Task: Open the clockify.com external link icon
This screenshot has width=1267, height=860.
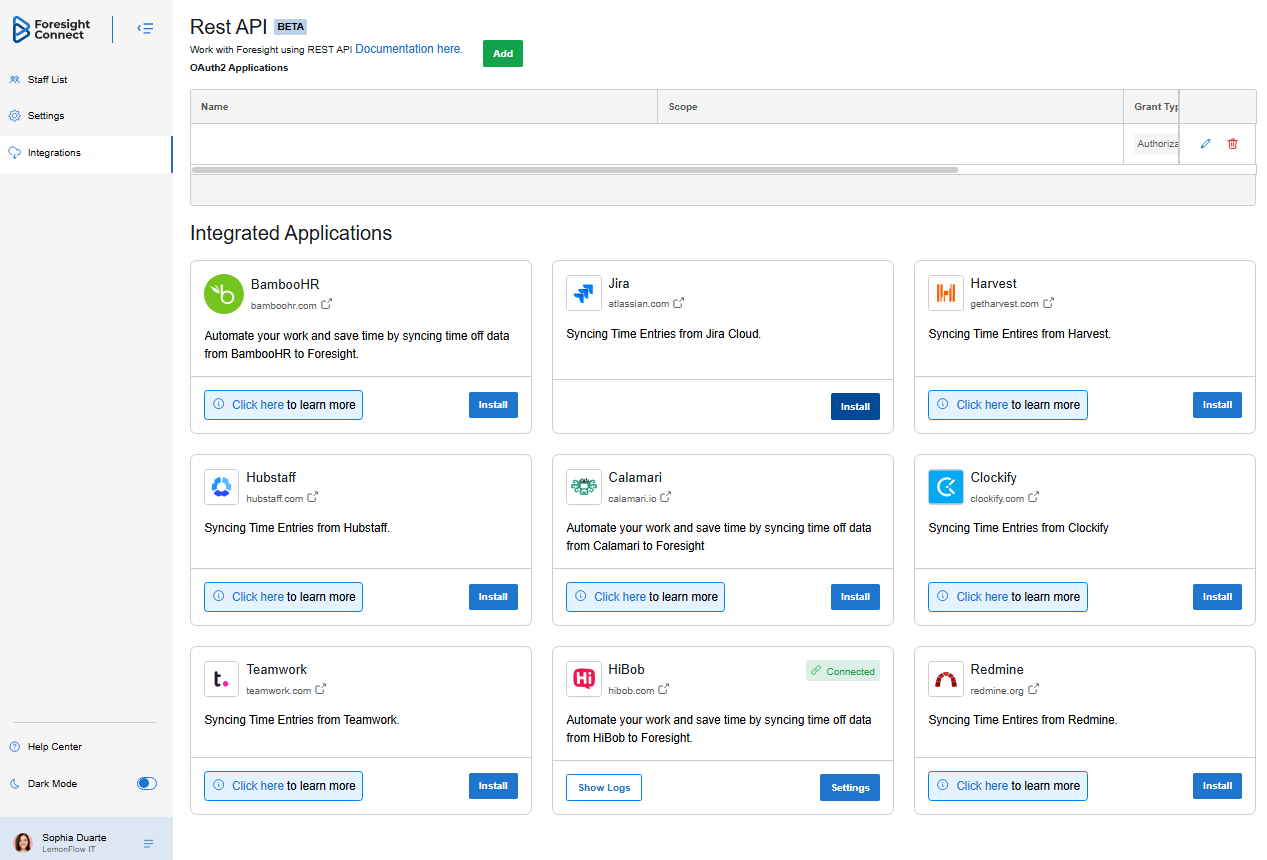Action: (x=1034, y=497)
